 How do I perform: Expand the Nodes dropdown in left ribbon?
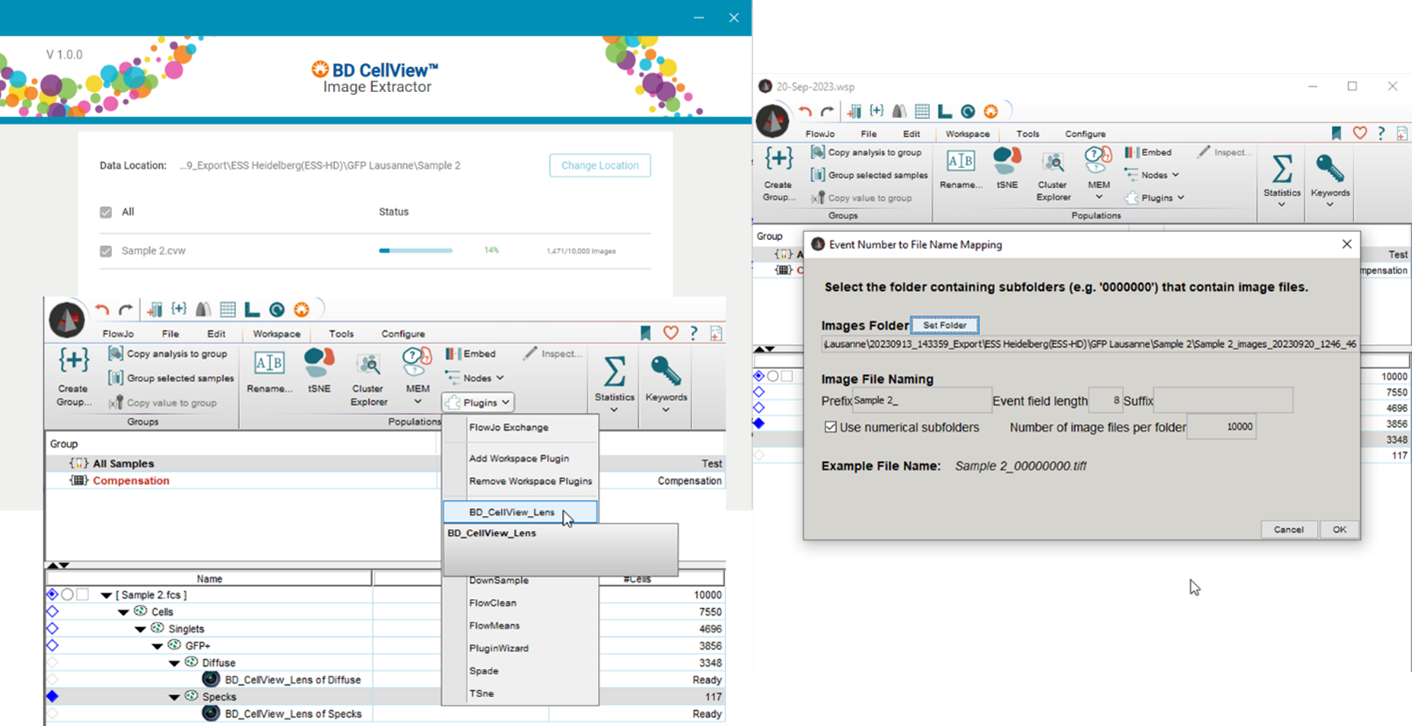(475, 378)
